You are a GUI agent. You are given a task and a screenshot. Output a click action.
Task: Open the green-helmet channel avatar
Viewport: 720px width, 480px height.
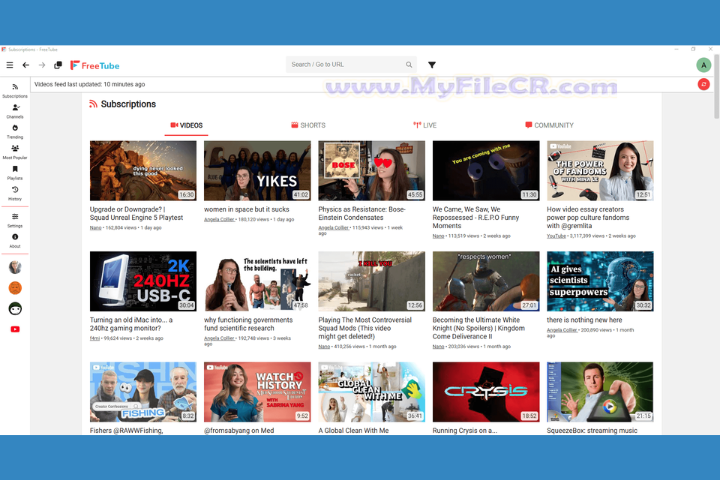click(x=15, y=309)
